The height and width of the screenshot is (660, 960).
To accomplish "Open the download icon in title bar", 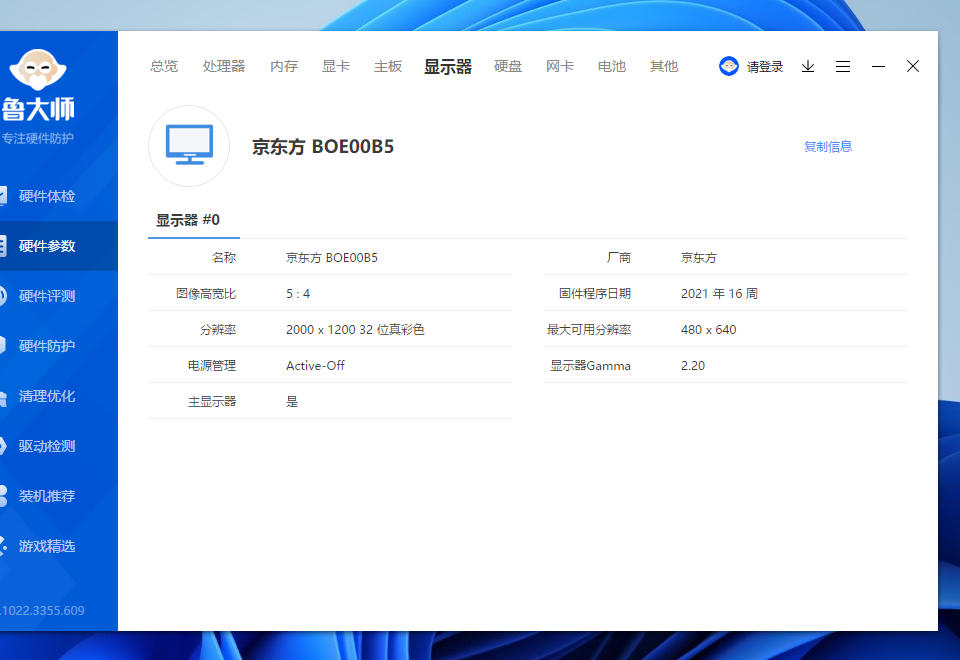I will (808, 66).
